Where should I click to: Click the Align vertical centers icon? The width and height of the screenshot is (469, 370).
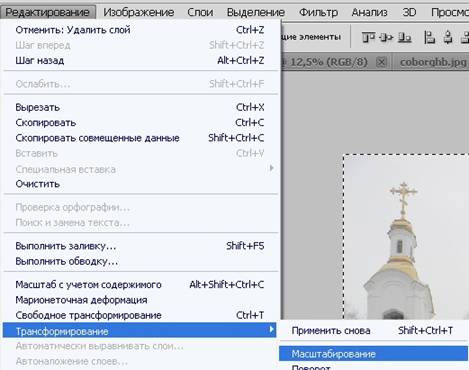tap(386, 37)
